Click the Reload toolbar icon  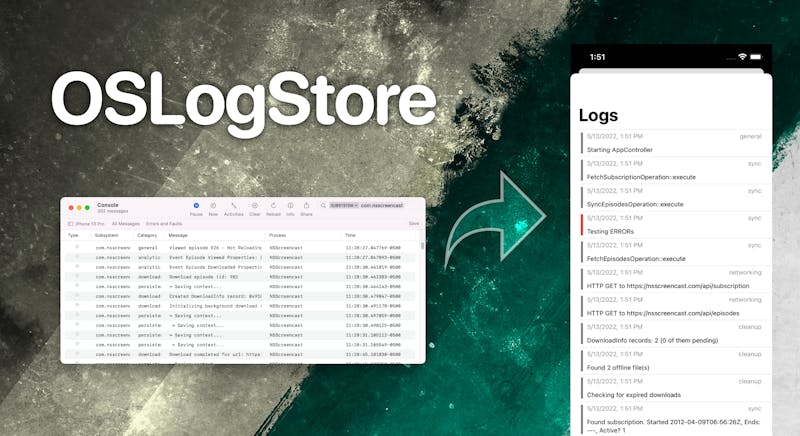point(273,207)
